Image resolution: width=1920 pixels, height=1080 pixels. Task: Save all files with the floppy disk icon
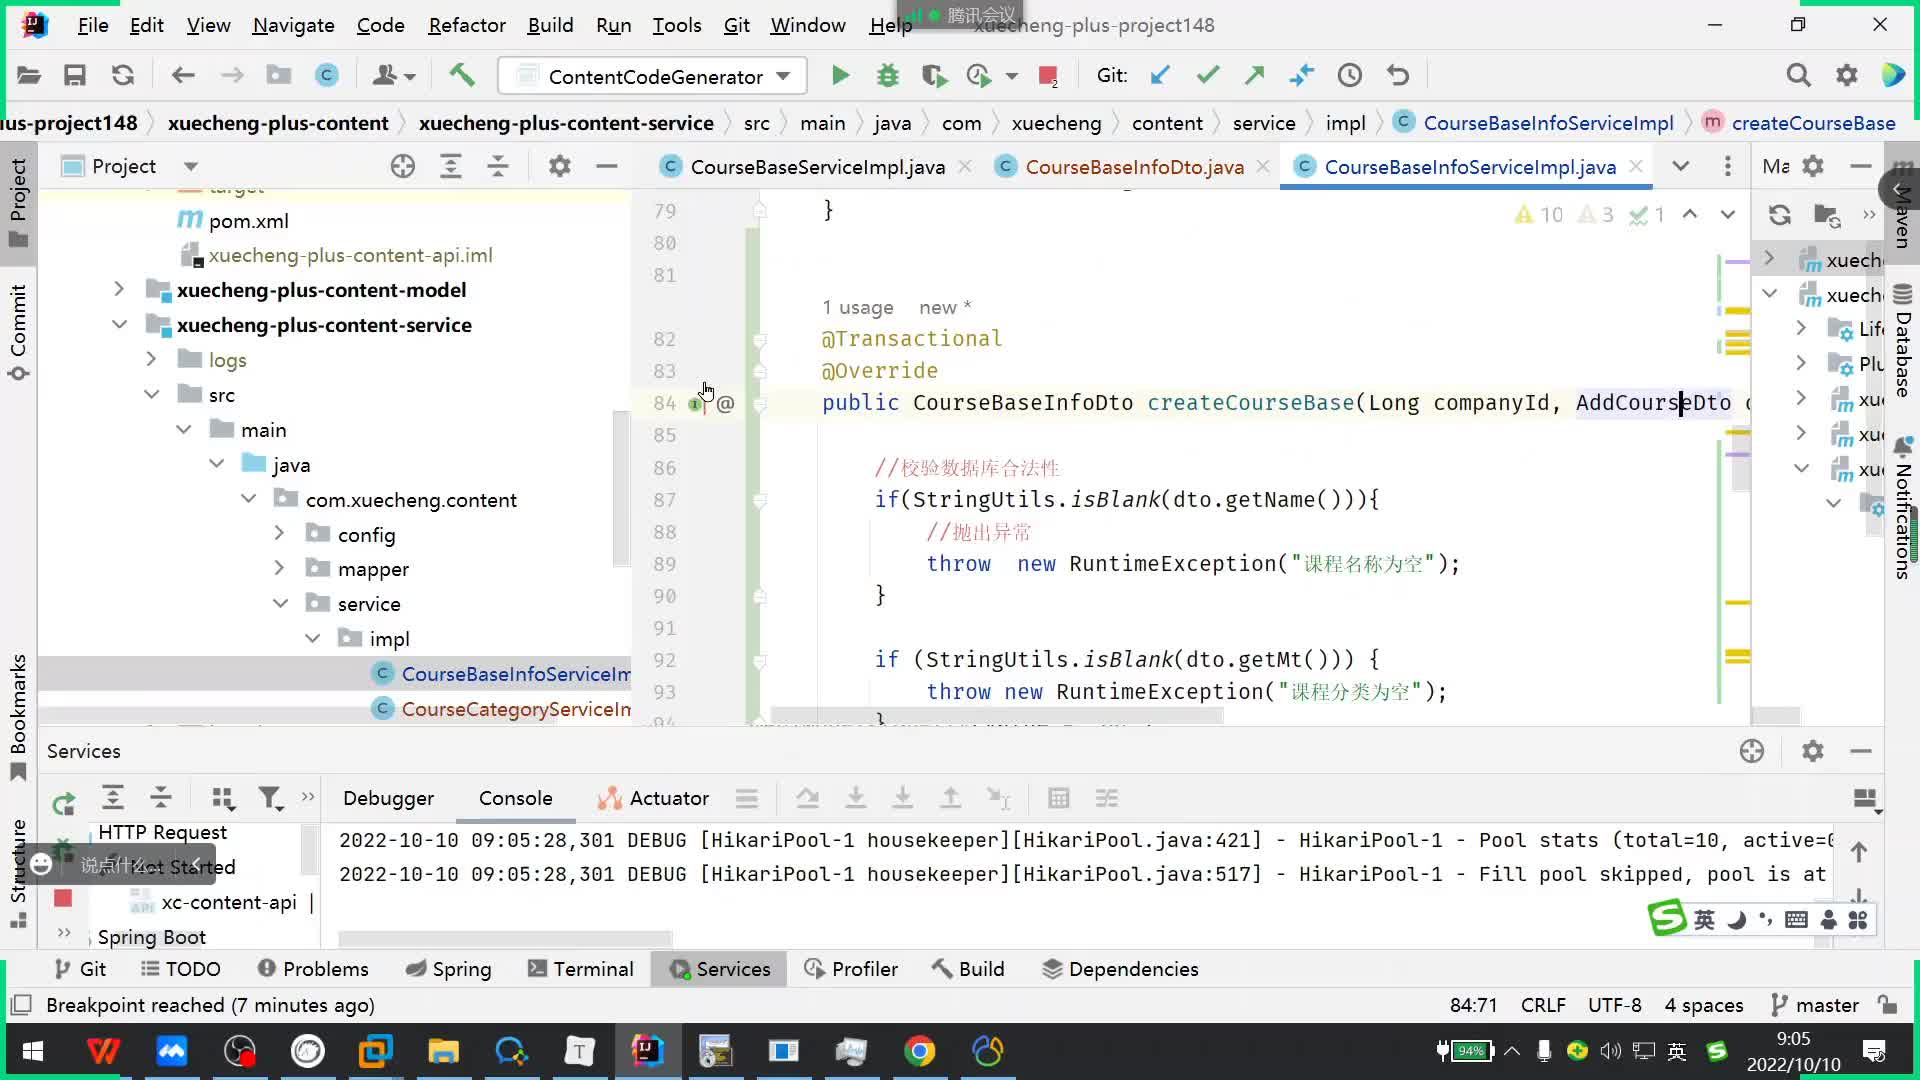[75, 76]
